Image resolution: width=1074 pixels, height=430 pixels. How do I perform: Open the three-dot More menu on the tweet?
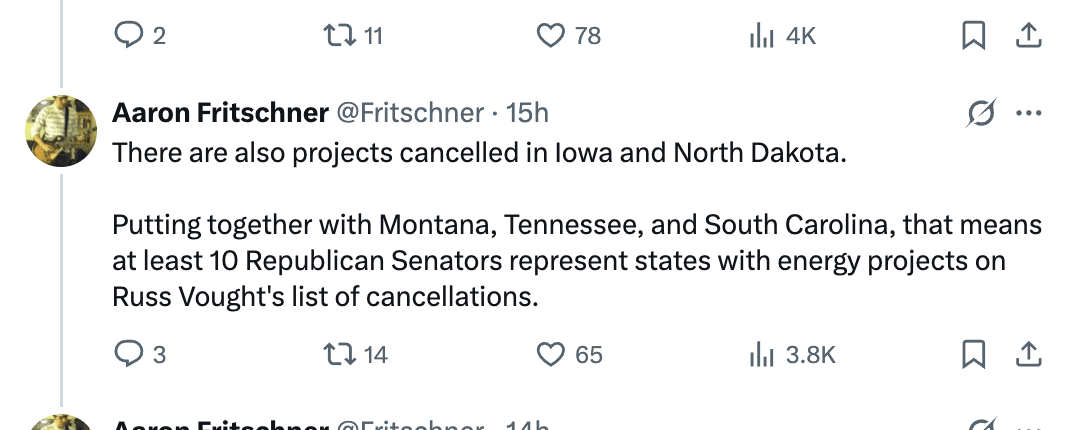(1028, 114)
